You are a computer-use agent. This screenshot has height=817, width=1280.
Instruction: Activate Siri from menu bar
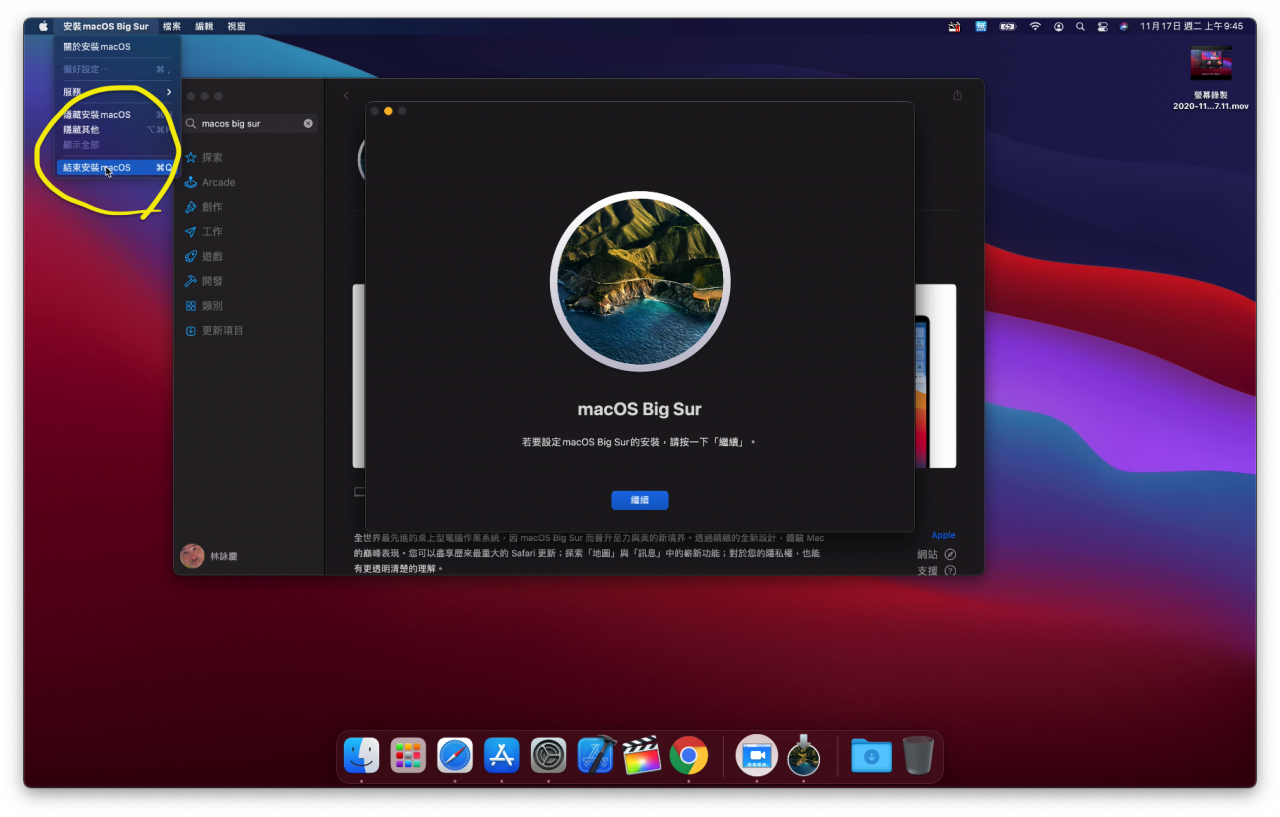click(x=1124, y=26)
